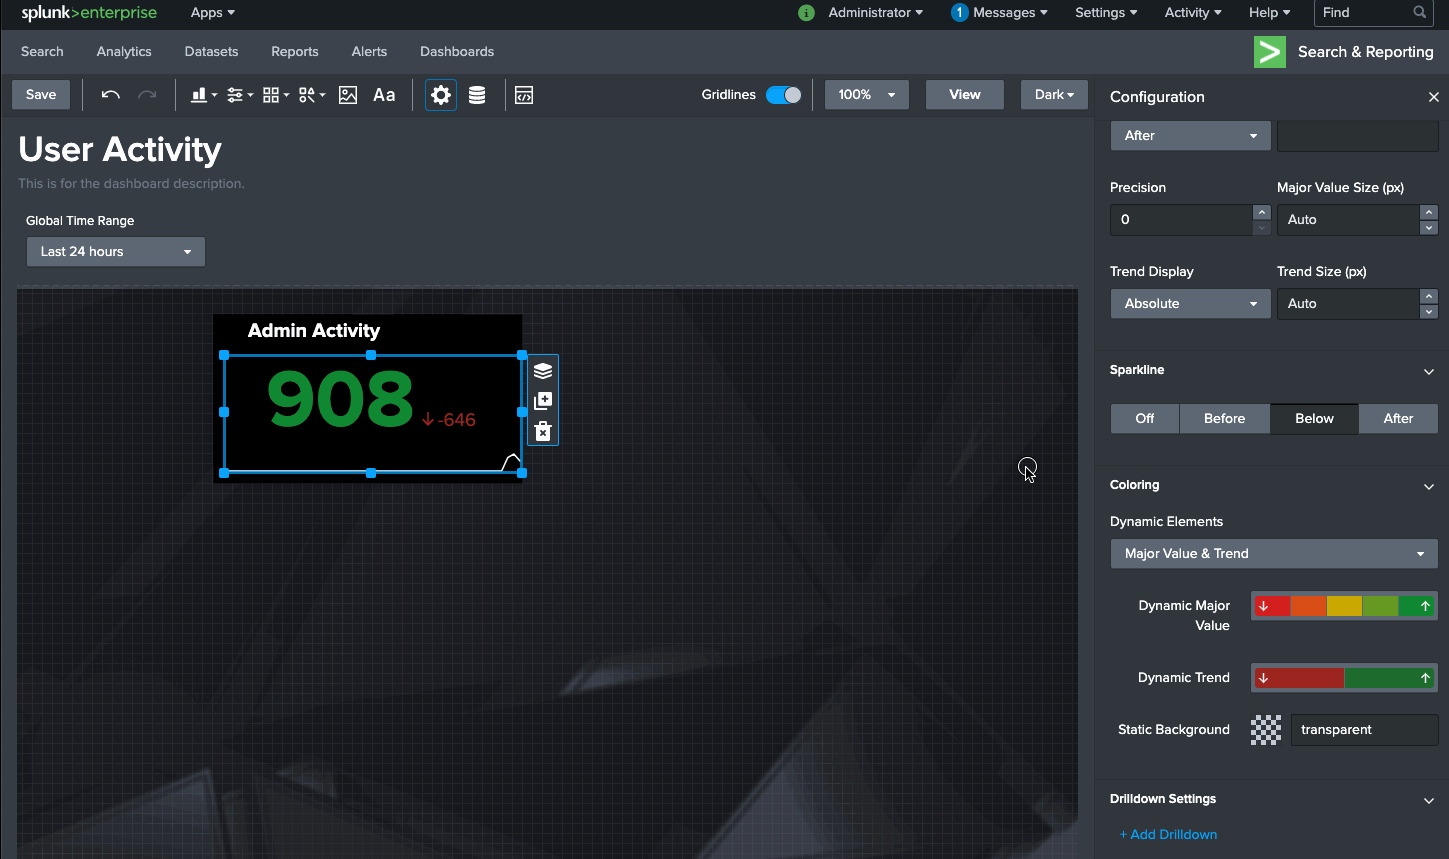Open the add chart visualization icon

point(203,95)
